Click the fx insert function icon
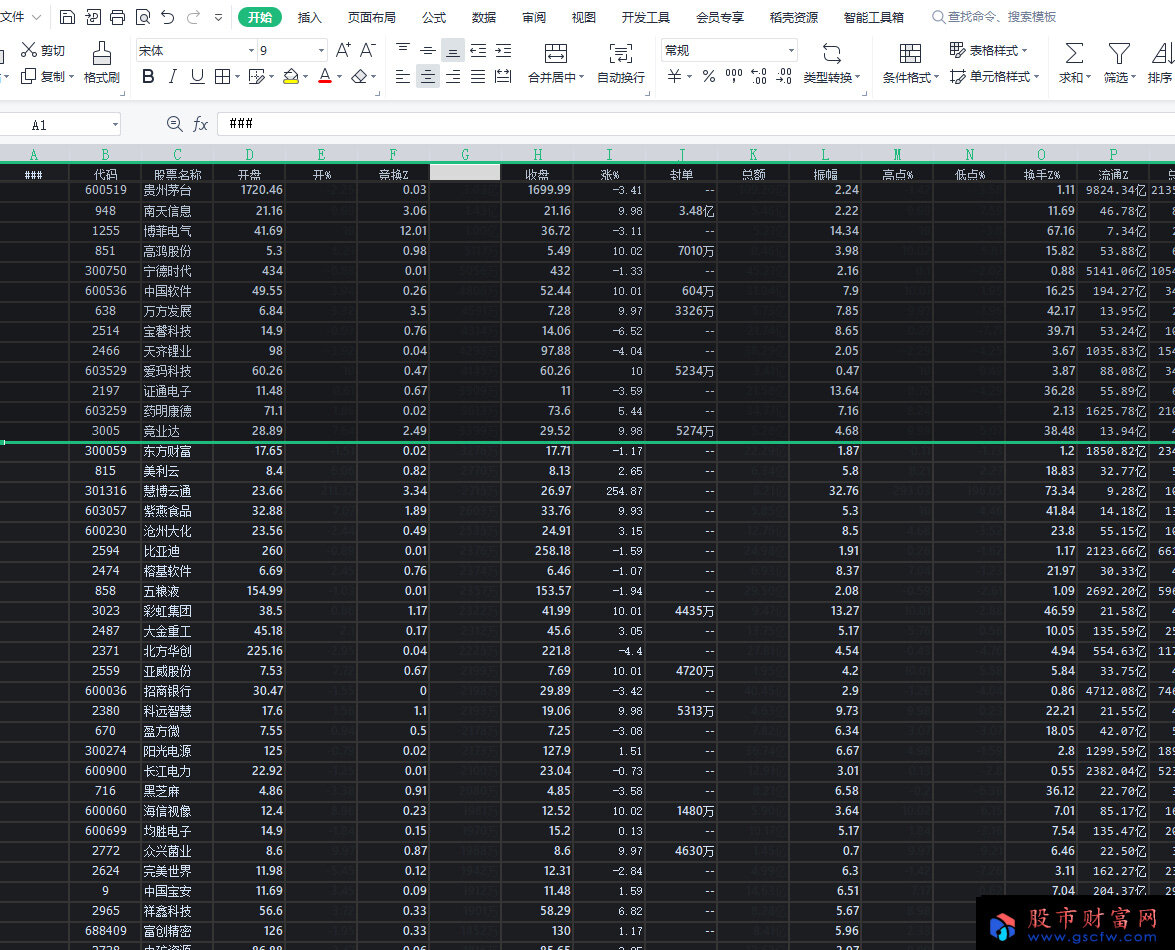The height and width of the screenshot is (950, 1175). [x=200, y=124]
